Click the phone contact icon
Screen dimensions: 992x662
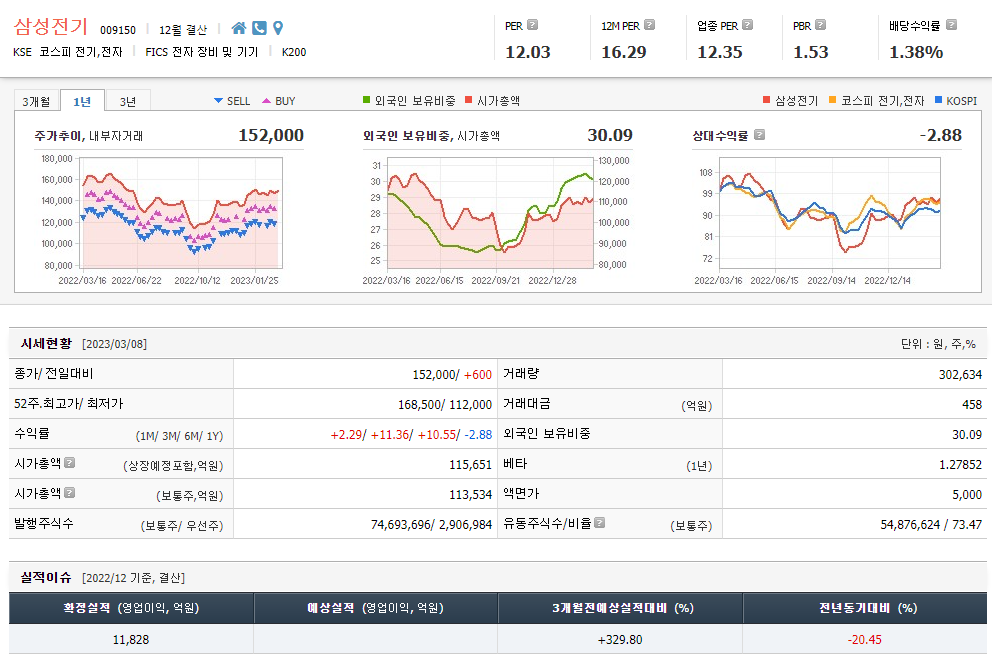click(x=259, y=28)
